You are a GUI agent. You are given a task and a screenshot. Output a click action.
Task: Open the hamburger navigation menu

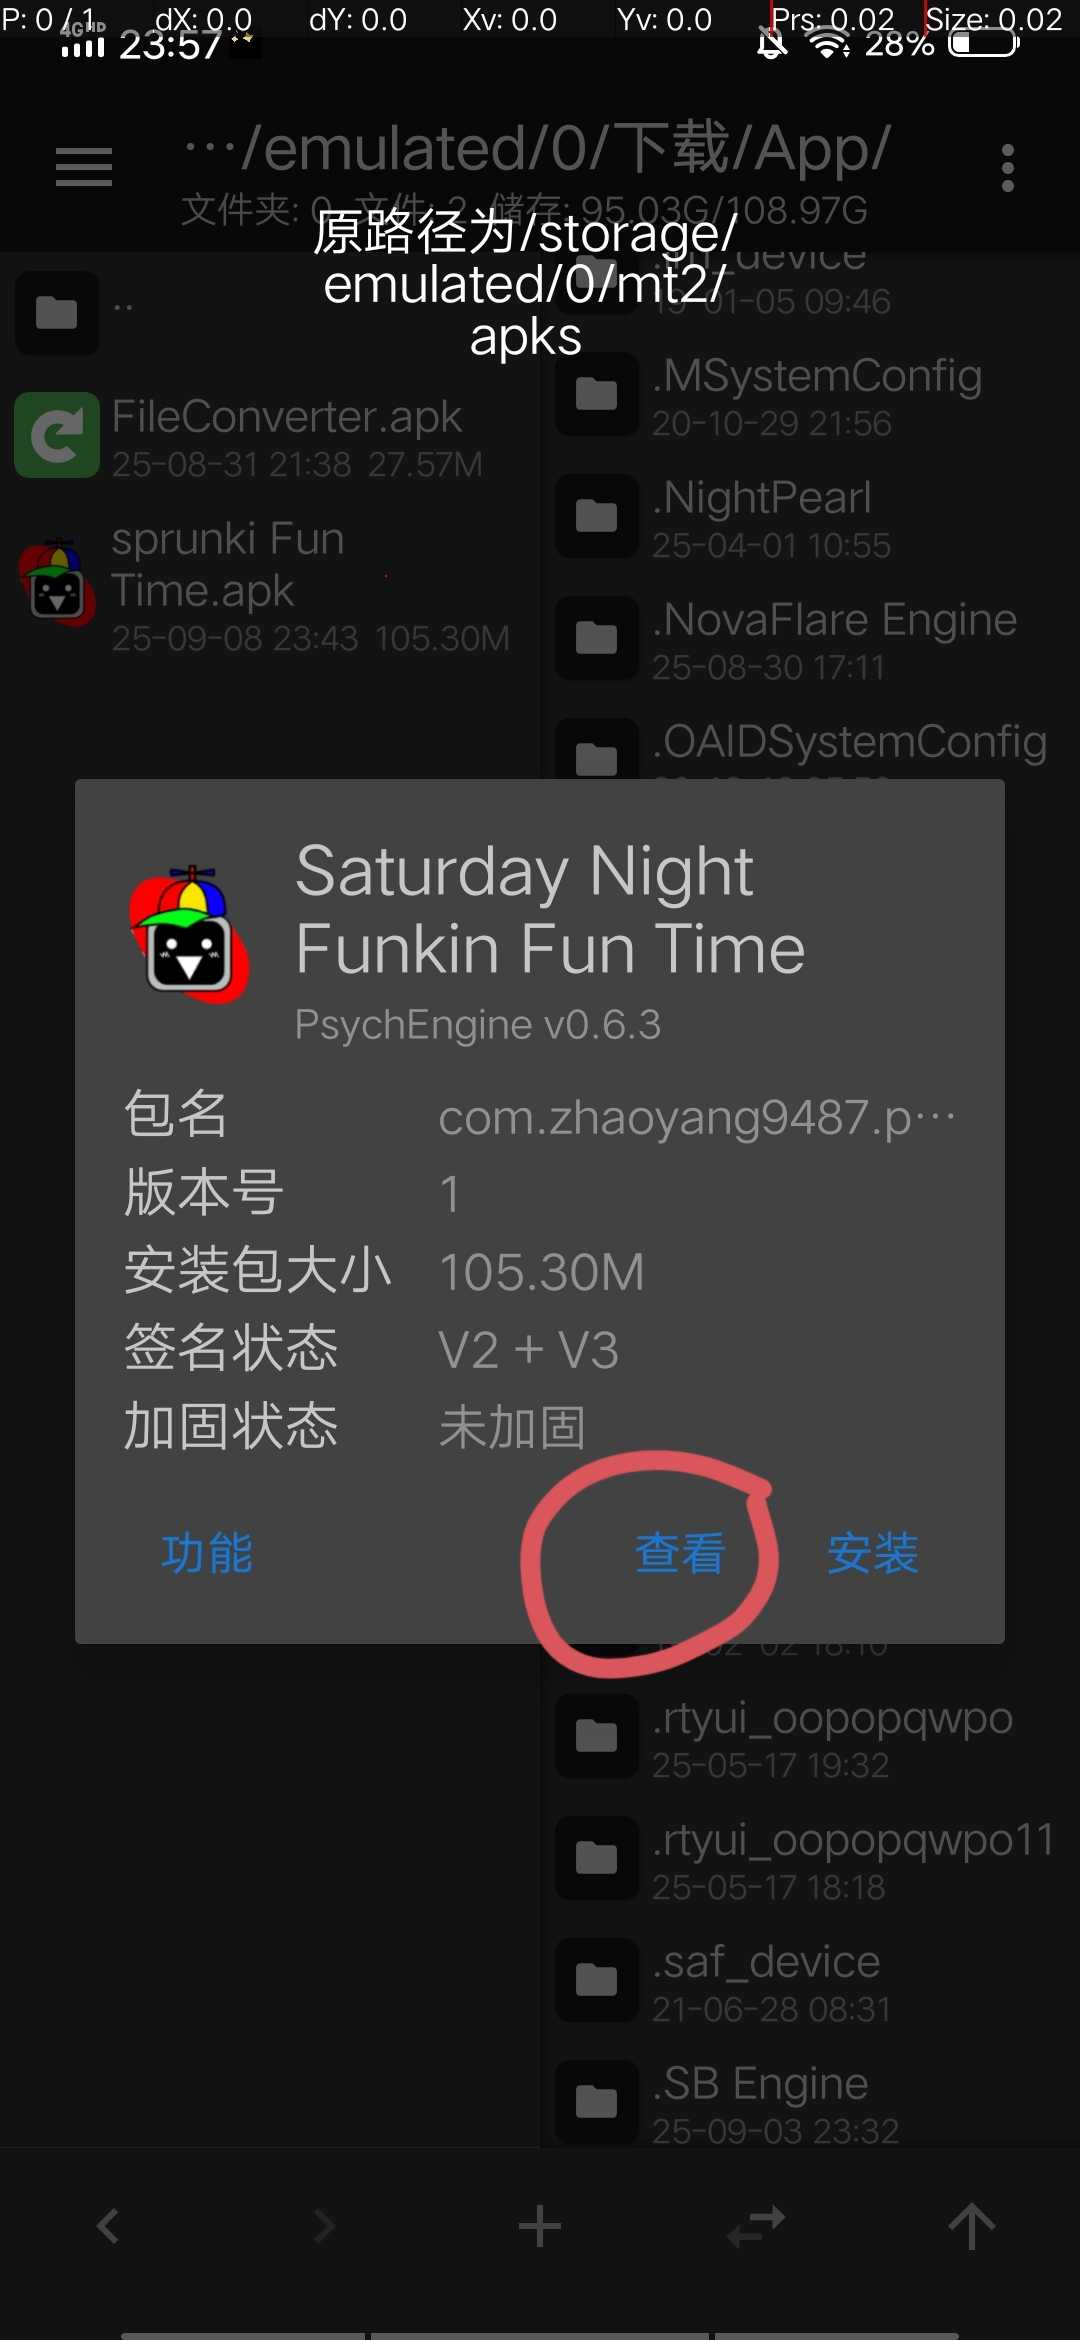[84, 167]
